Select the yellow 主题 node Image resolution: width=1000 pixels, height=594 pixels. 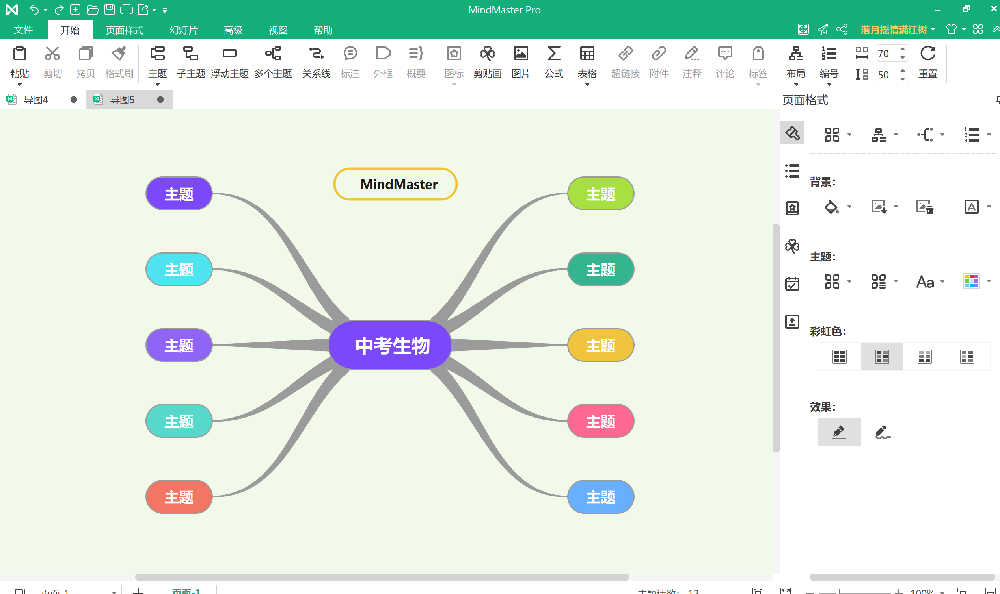coord(601,345)
